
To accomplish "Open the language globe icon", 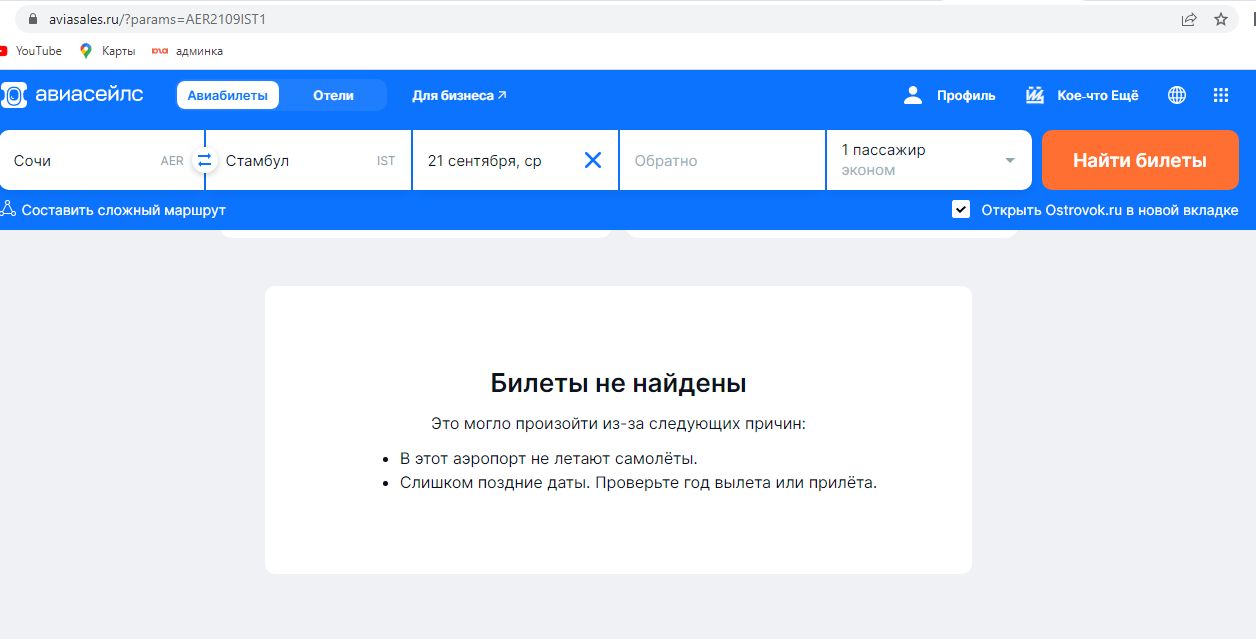I will pyautogui.click(x=1177, y=95).
